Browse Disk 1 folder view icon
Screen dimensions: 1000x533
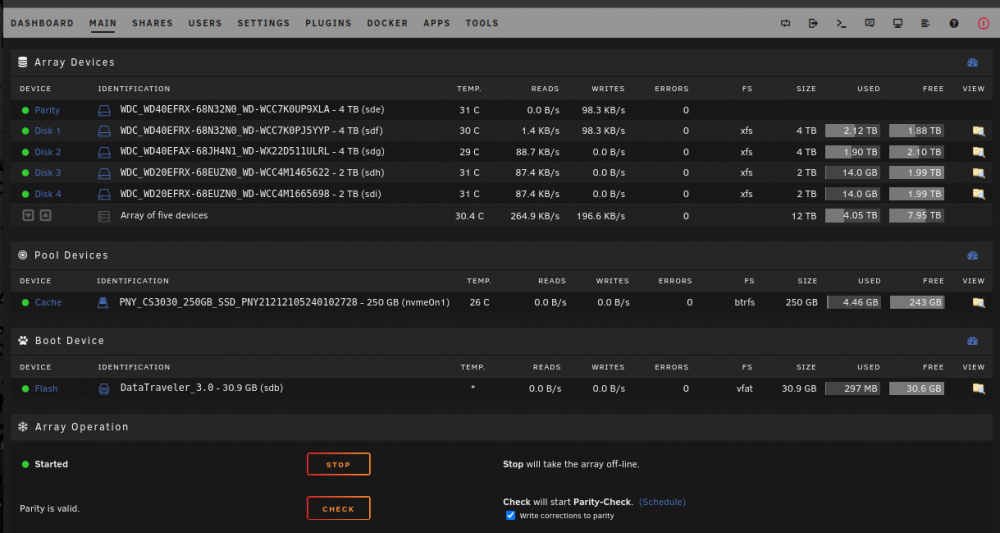(x=978, y=131)
